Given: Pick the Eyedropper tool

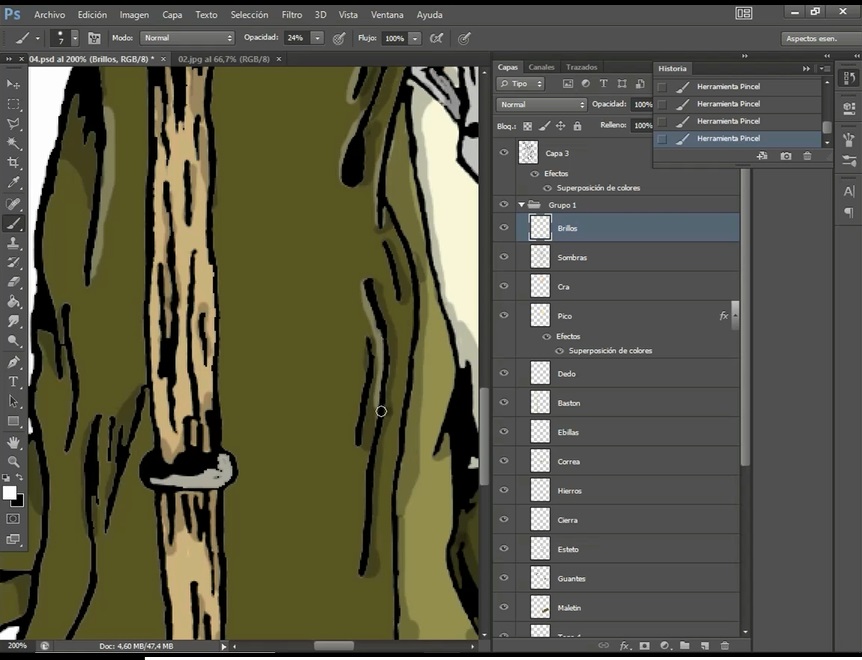Looking at the screenshot, I should coord(14,183).
